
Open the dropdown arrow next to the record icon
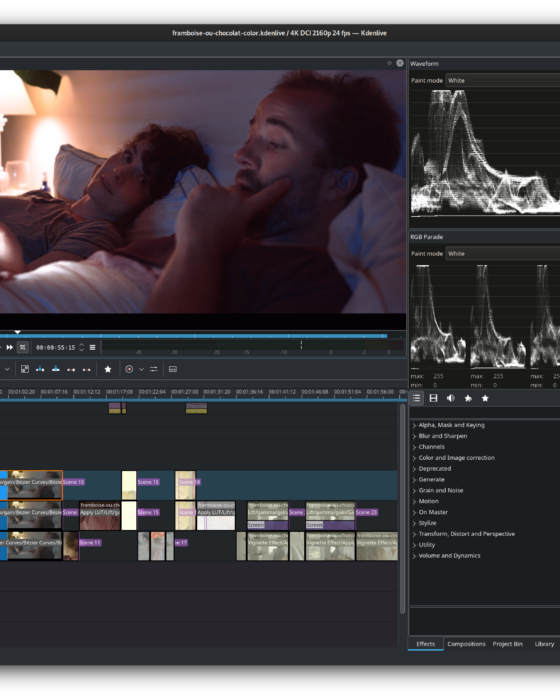[x=141, y=370]
